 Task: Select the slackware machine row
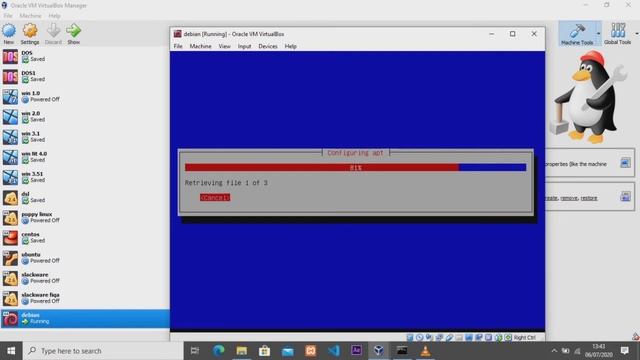(x=85, y=278)
